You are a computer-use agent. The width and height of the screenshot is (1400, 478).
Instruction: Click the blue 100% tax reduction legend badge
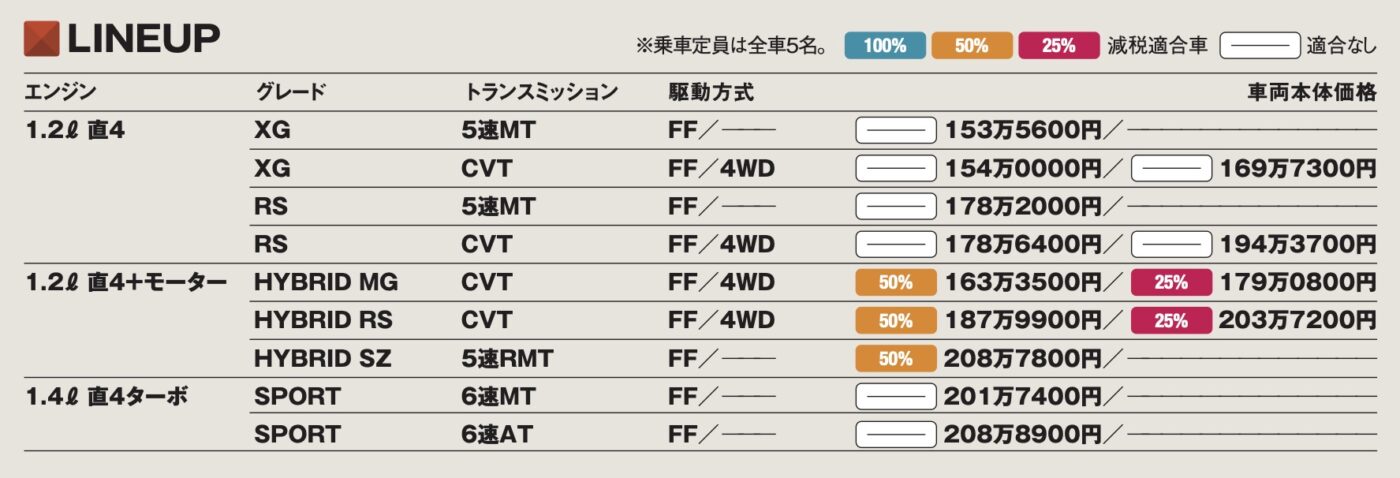[885, 45]
